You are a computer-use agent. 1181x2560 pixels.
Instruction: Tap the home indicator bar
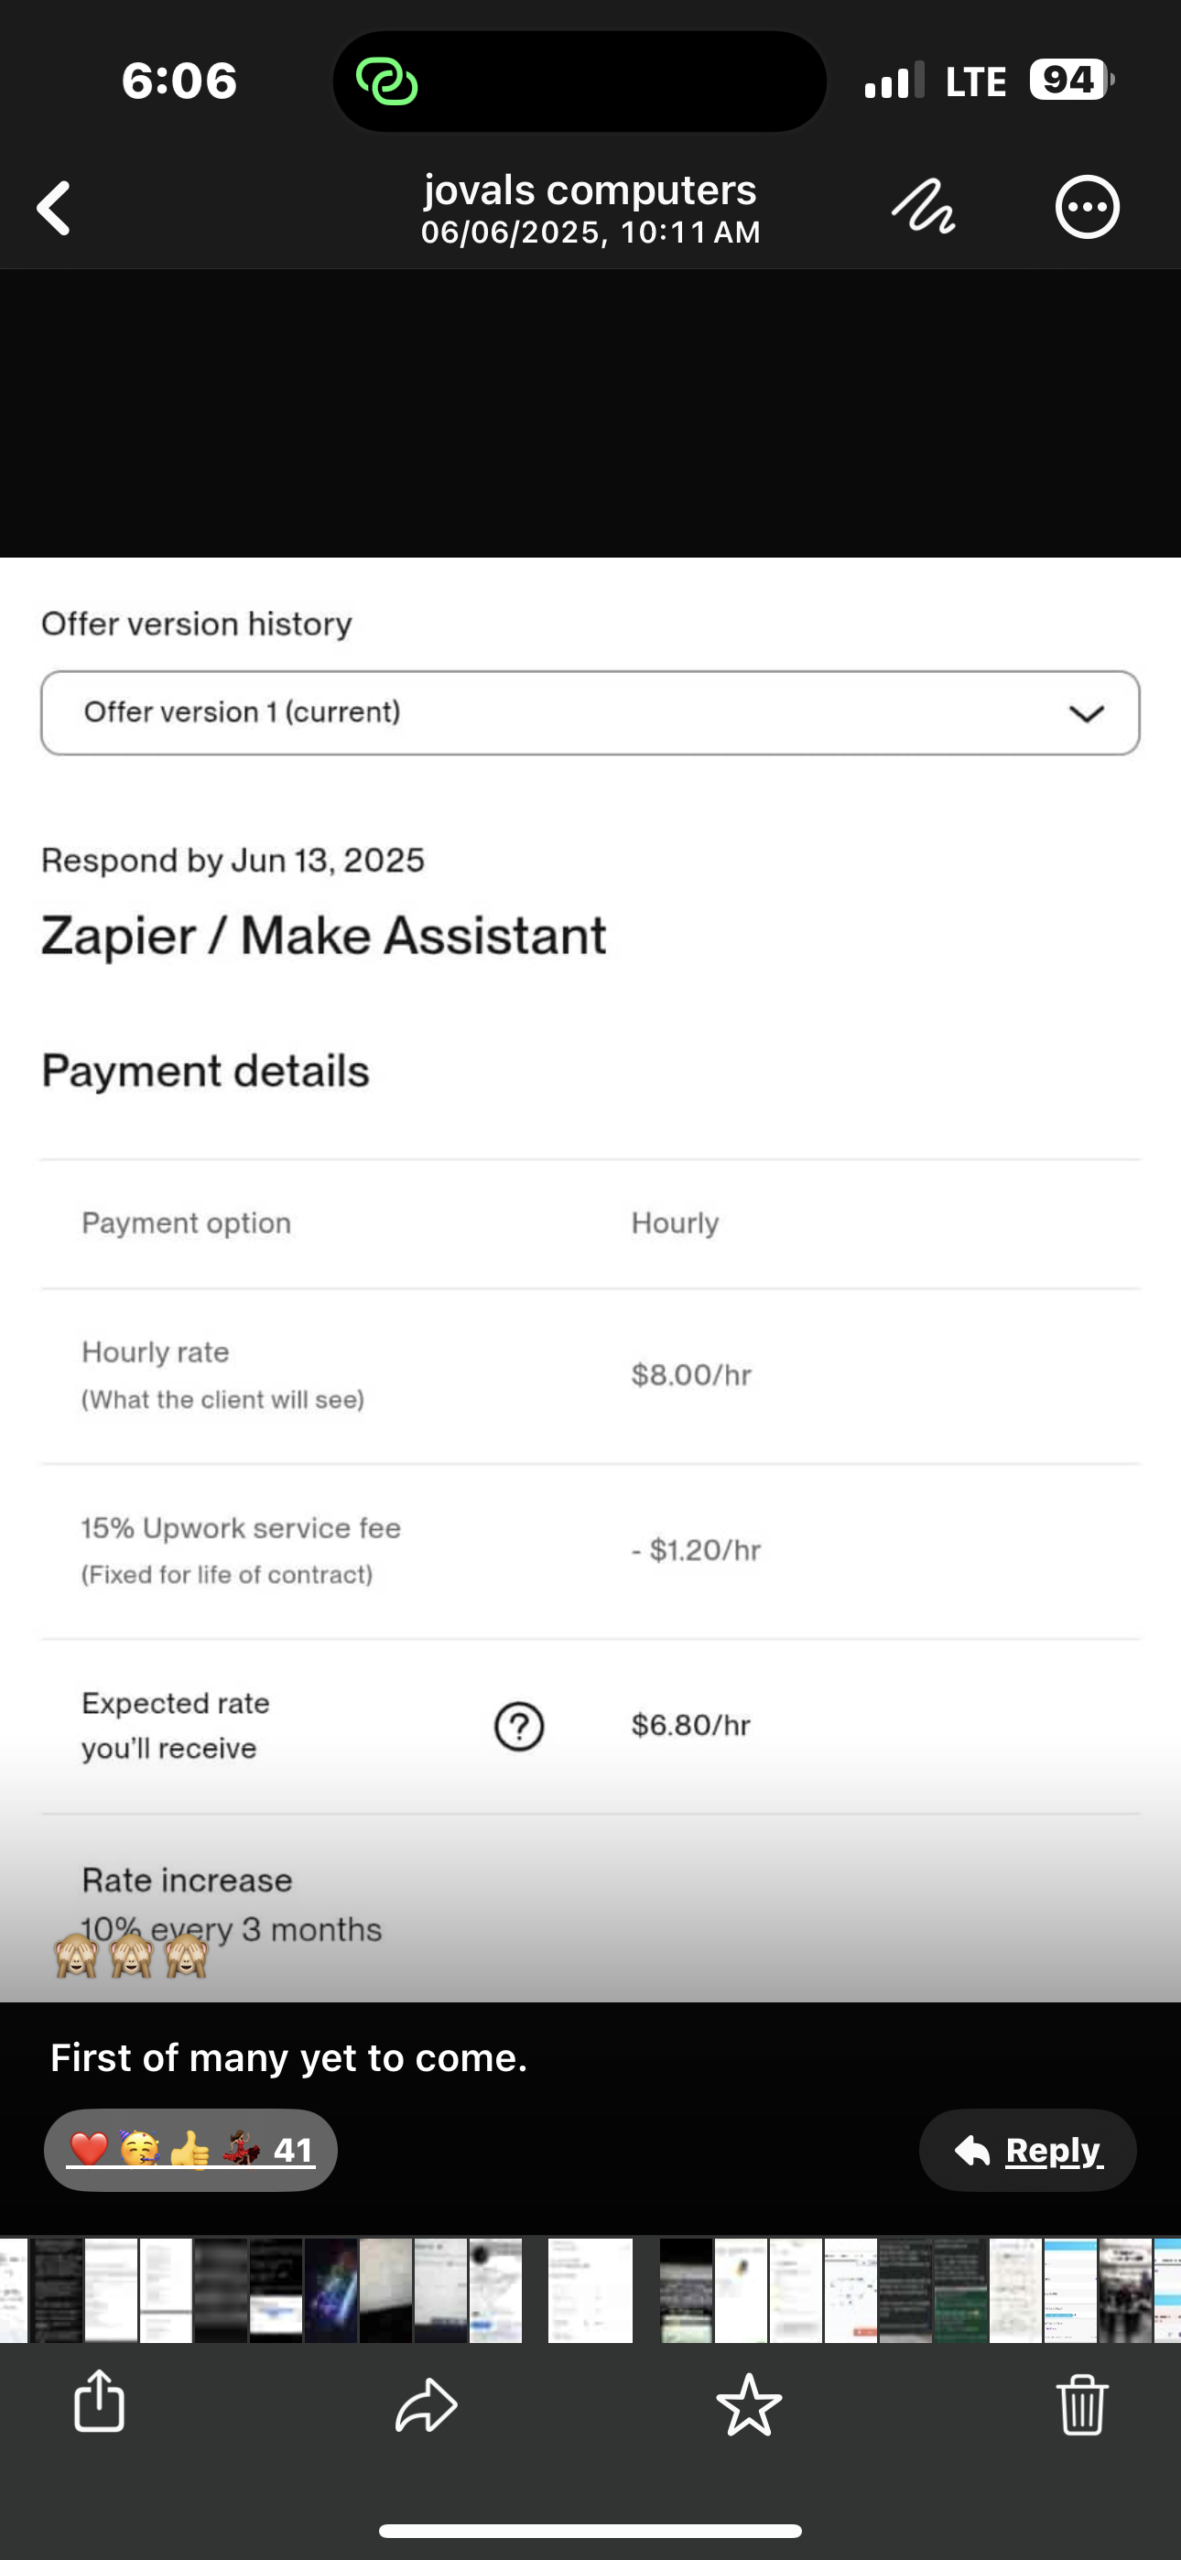click(x=590, y=2531)
